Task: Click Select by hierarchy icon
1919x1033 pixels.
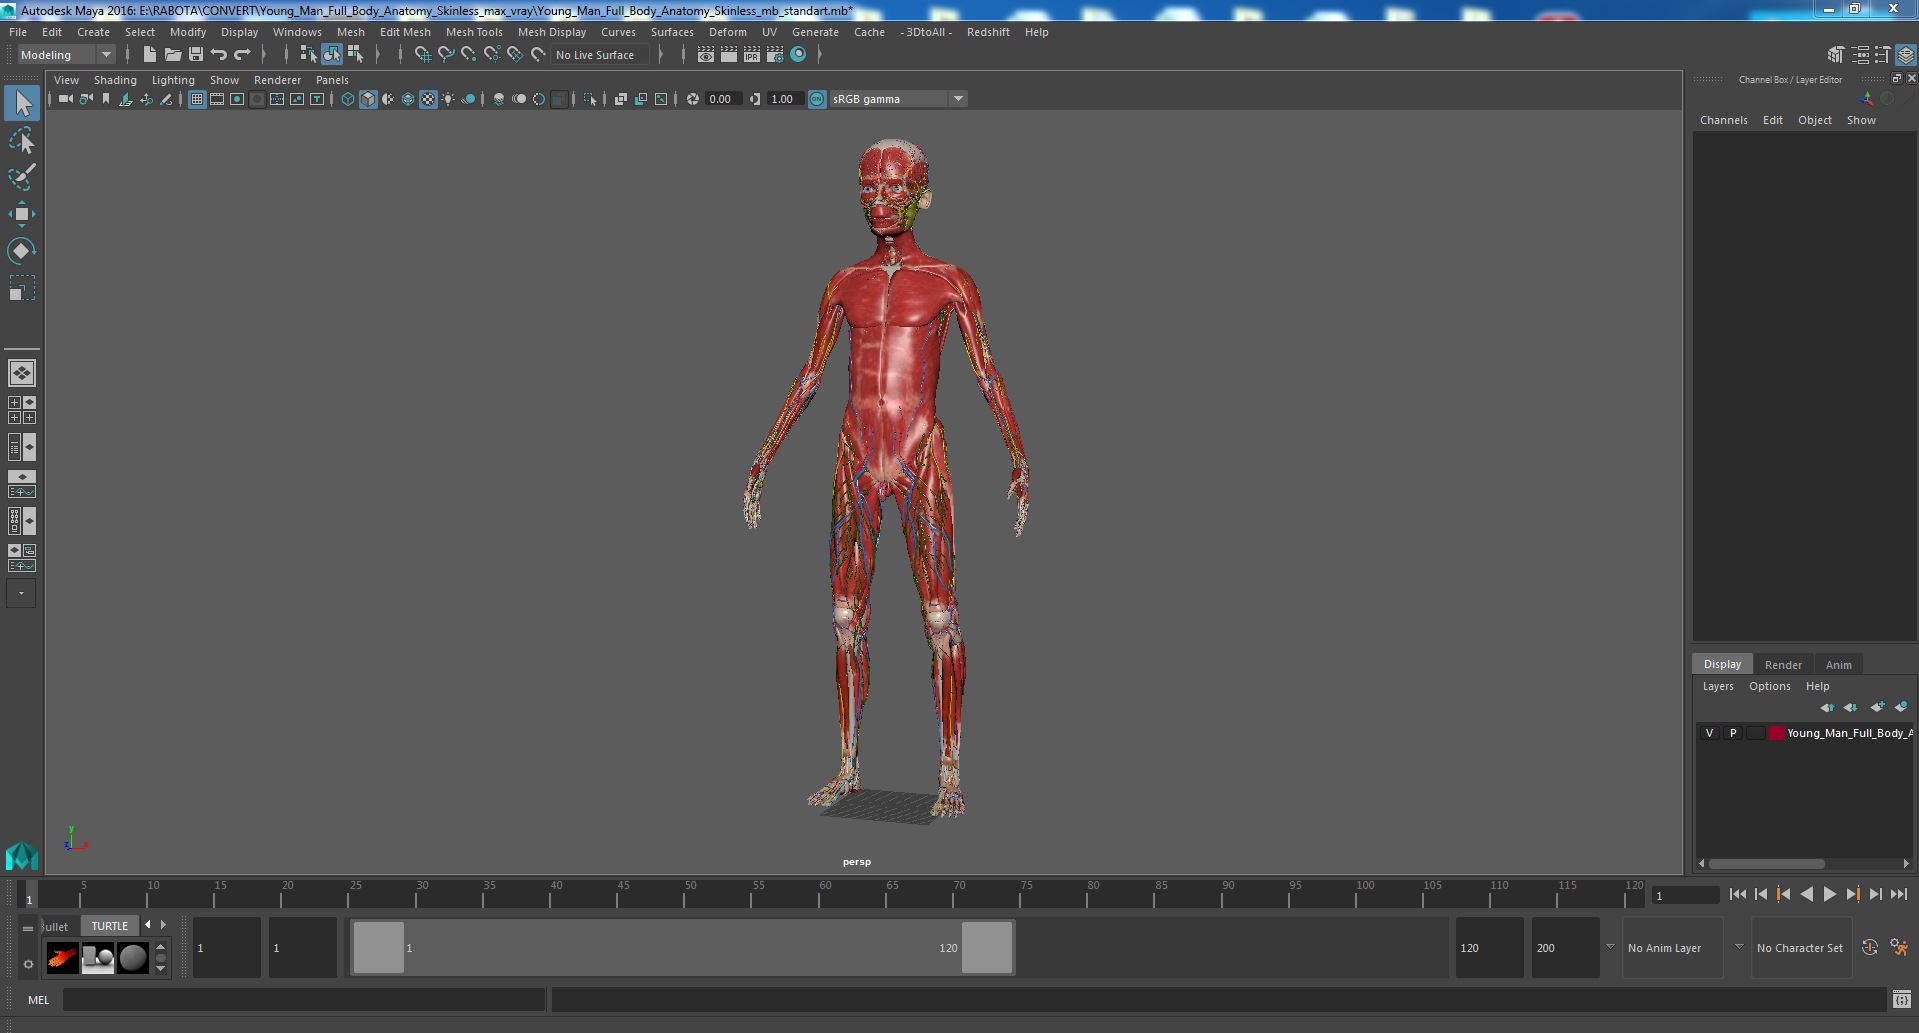Action: (308, 55)
